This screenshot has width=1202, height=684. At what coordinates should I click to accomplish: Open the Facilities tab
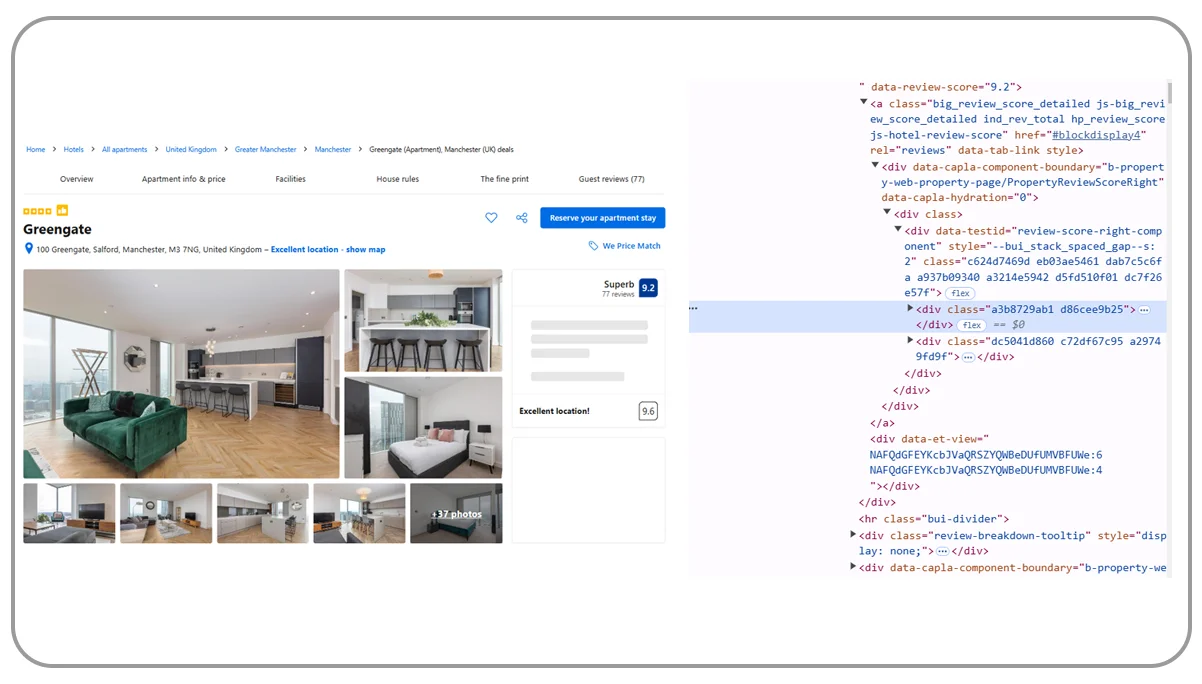tap(290, 179)
